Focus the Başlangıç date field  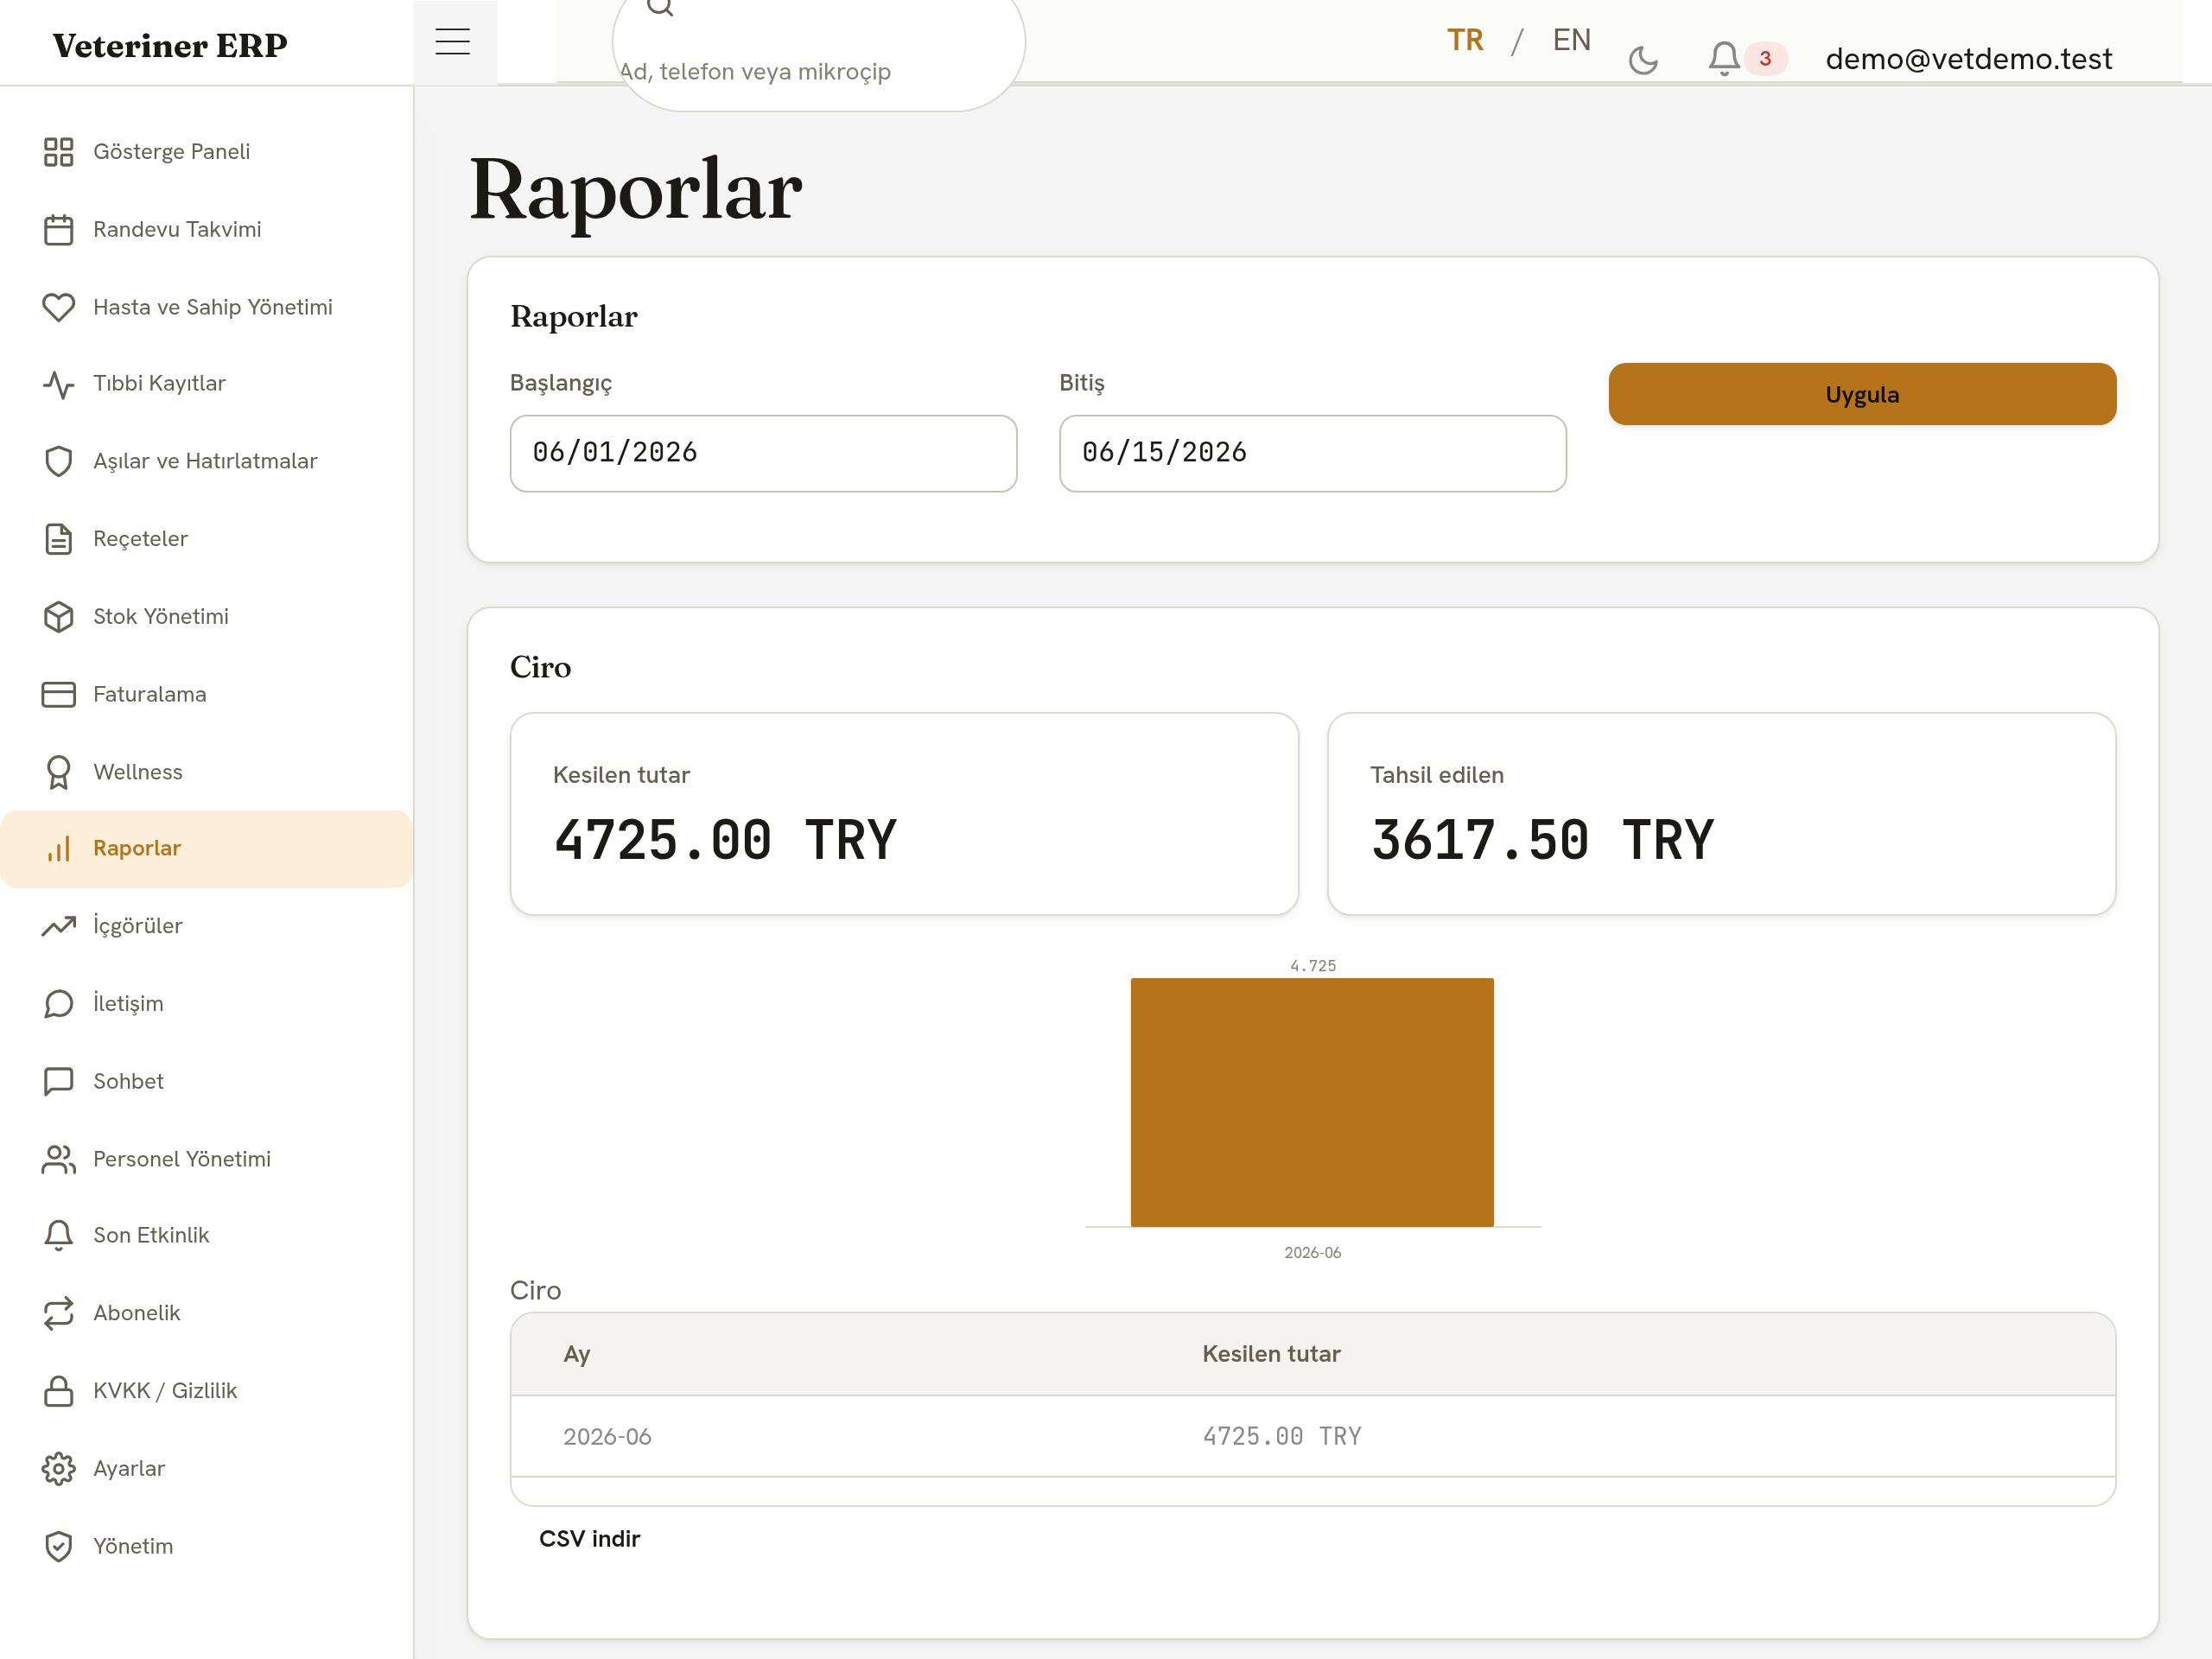(x=763, y=453)
